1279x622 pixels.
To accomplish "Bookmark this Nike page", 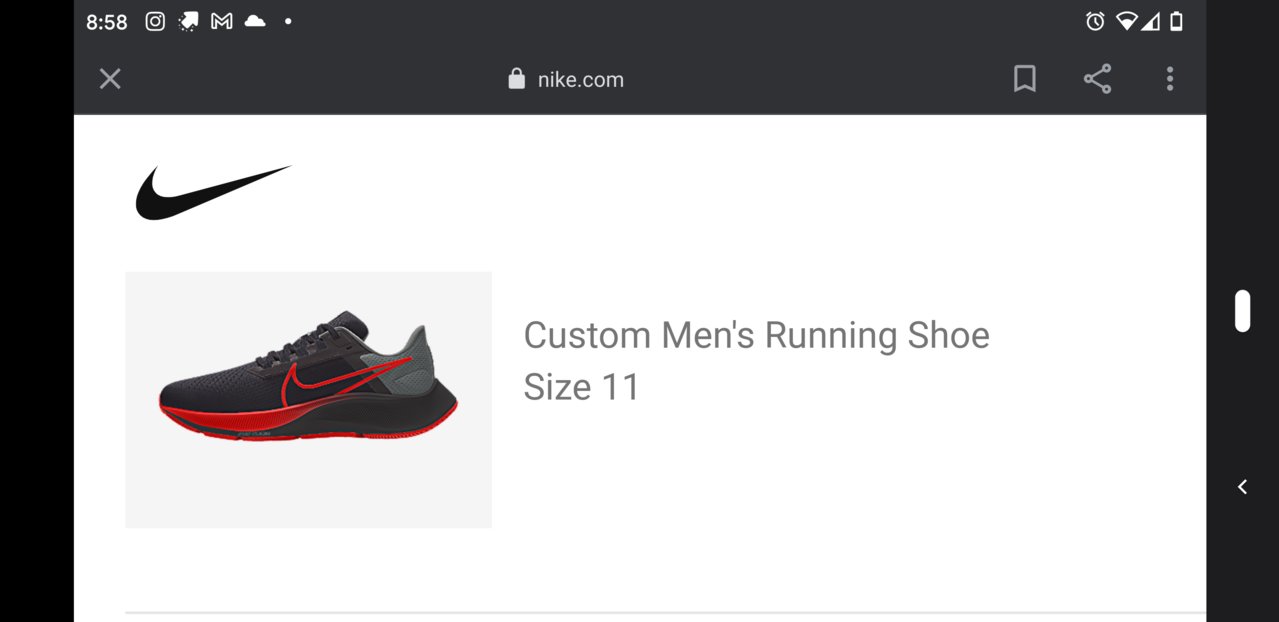I will pos(1025,79).
